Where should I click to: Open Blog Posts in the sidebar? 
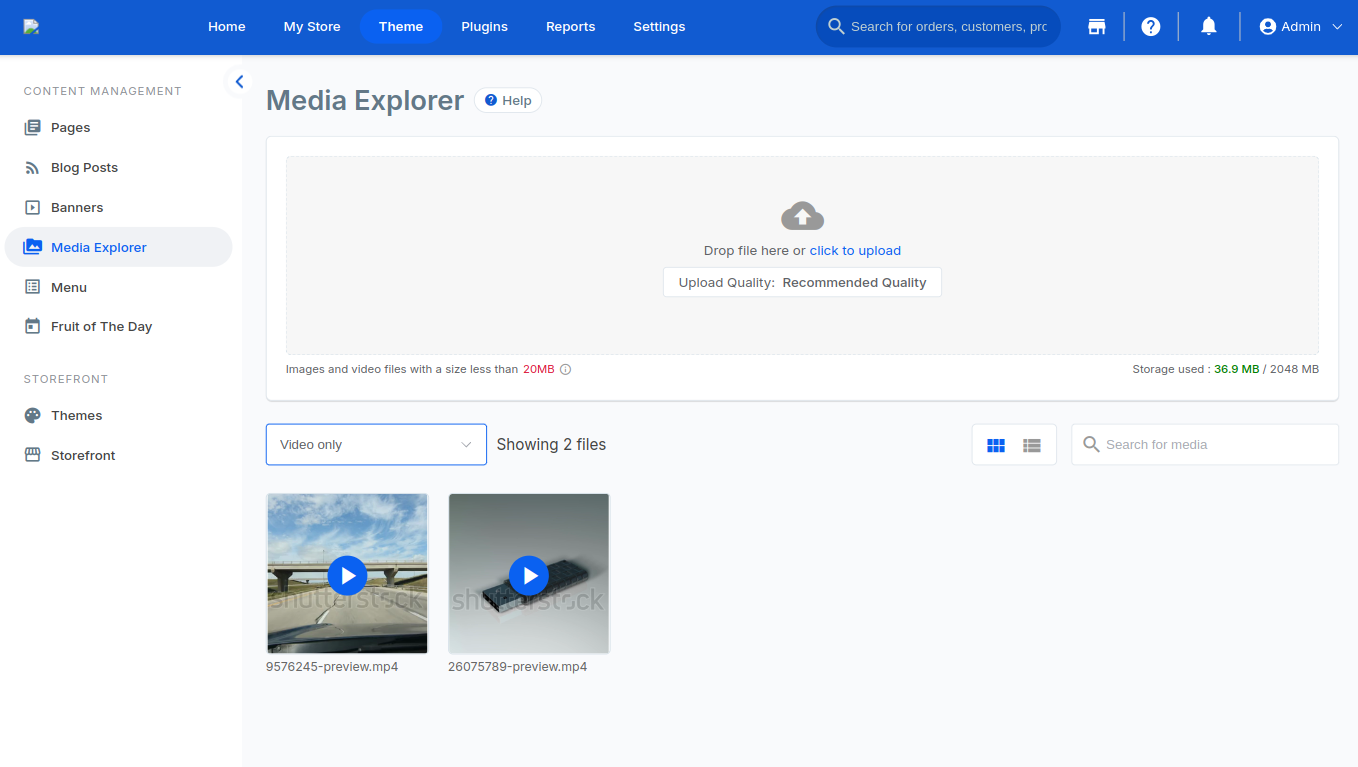pyautogui.click(x=118, y=168)
